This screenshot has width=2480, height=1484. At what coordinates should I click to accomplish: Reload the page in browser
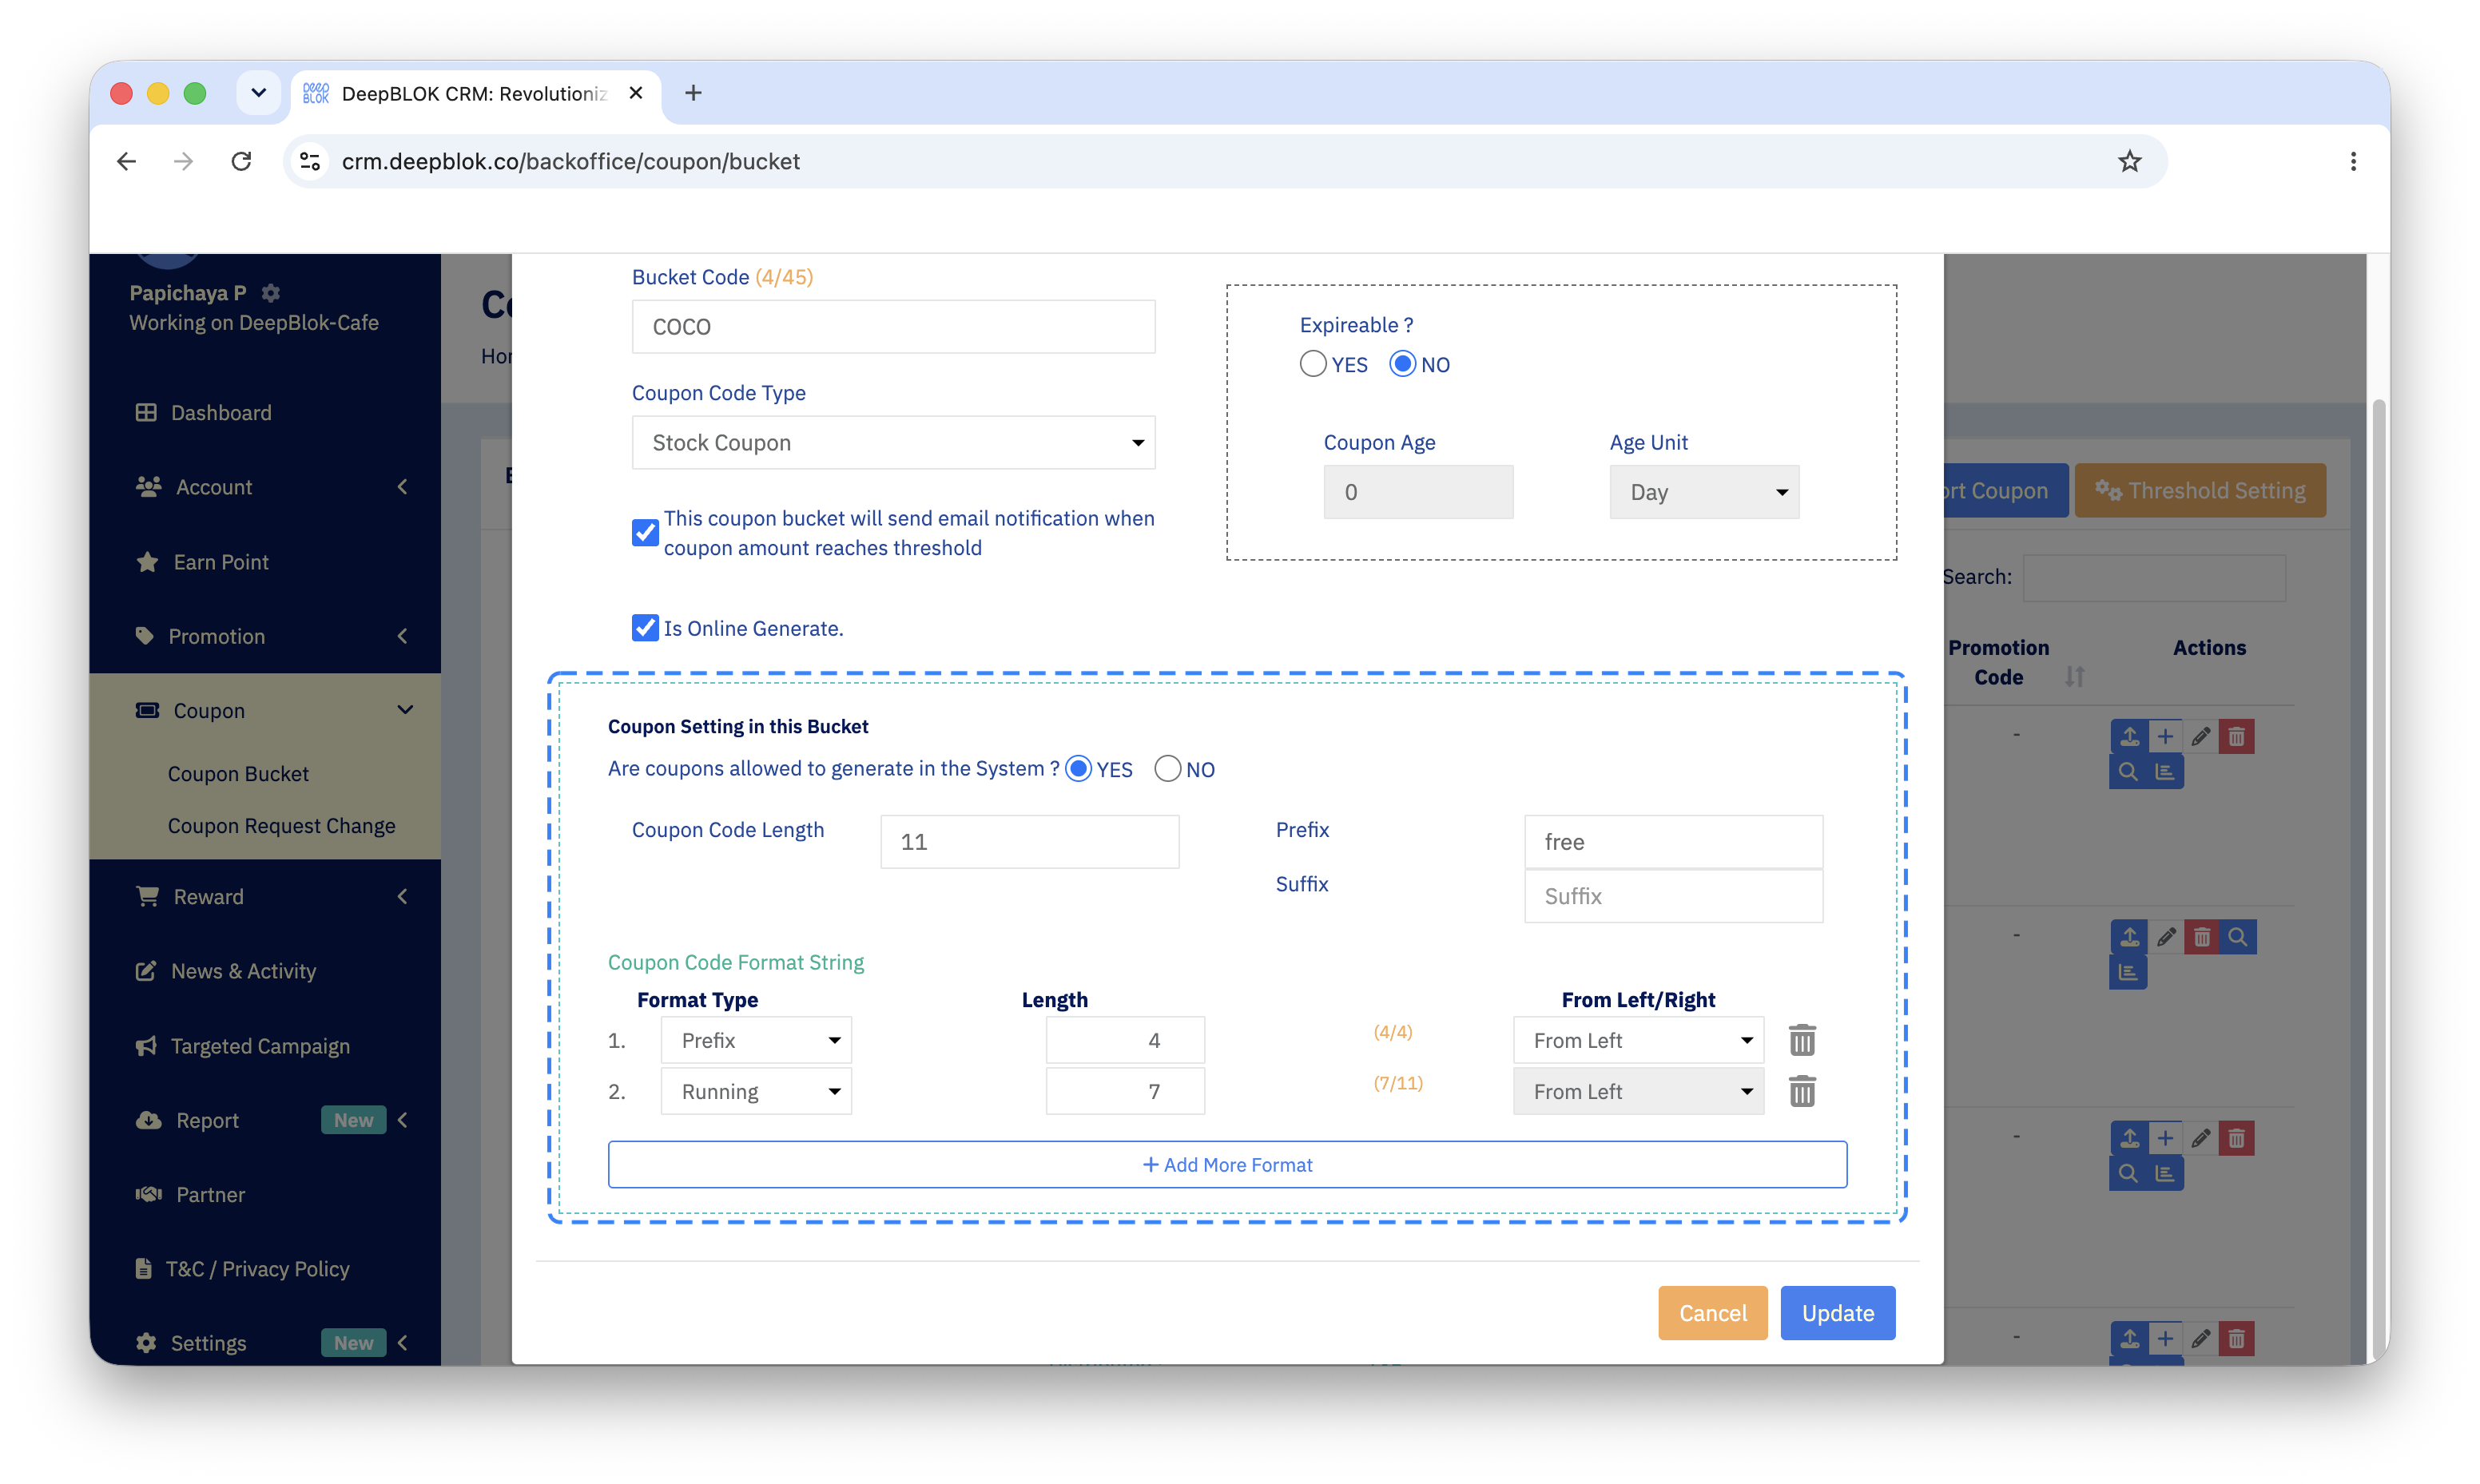(241, 161)
